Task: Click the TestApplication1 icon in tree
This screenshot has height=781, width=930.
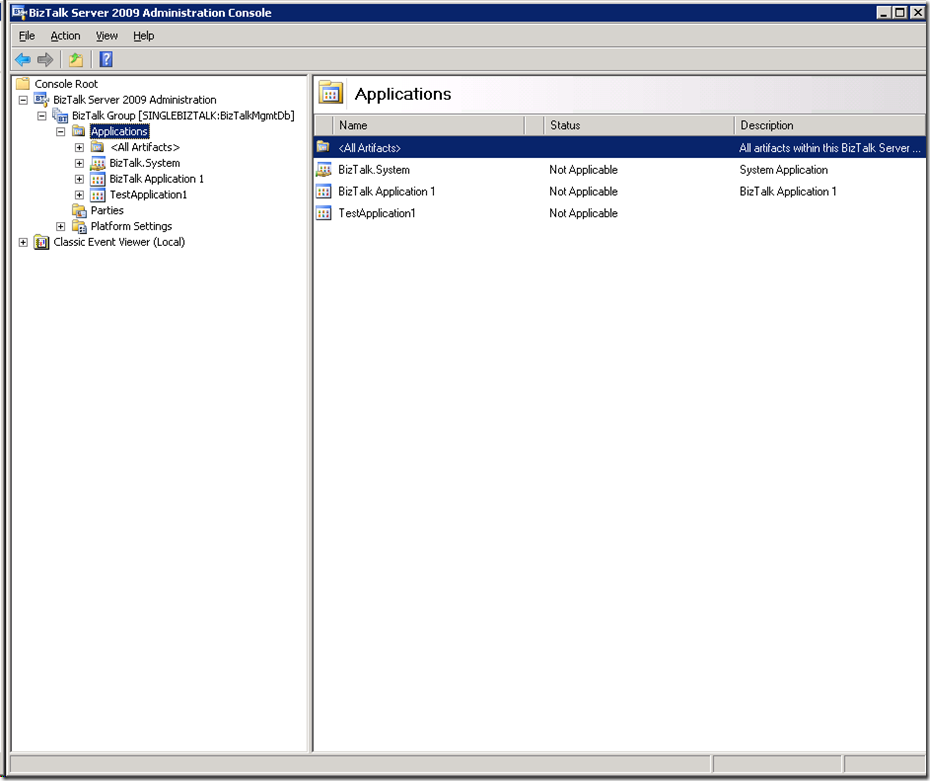Action: point(98,195)
